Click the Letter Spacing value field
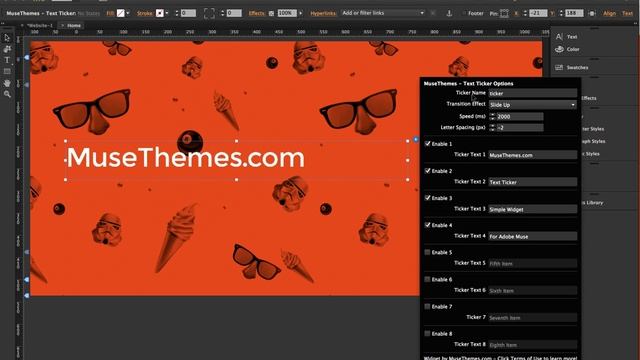 click(x=520, y=128)
